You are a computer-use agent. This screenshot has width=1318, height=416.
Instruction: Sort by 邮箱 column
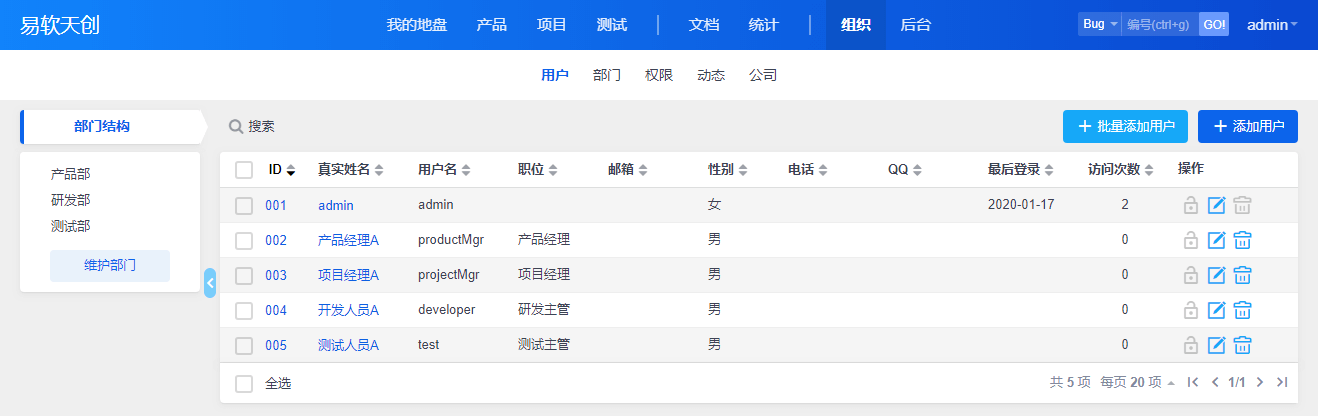click(628, 170)
